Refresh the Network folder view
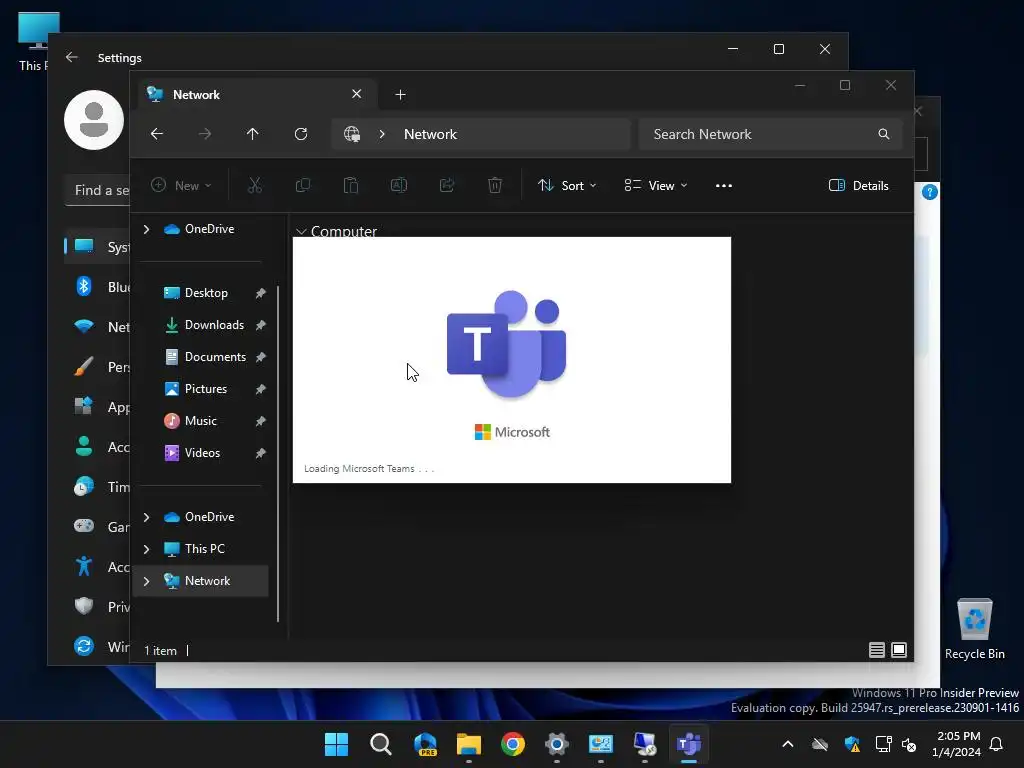The width and height of the screenshot is (1024, 768). pyautogui.click(x=300, y=134)
